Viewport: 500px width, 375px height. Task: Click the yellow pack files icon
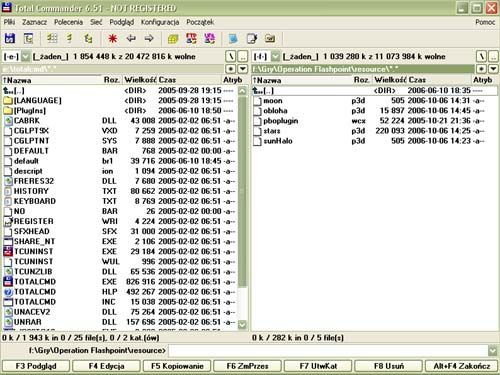point(173,38)
